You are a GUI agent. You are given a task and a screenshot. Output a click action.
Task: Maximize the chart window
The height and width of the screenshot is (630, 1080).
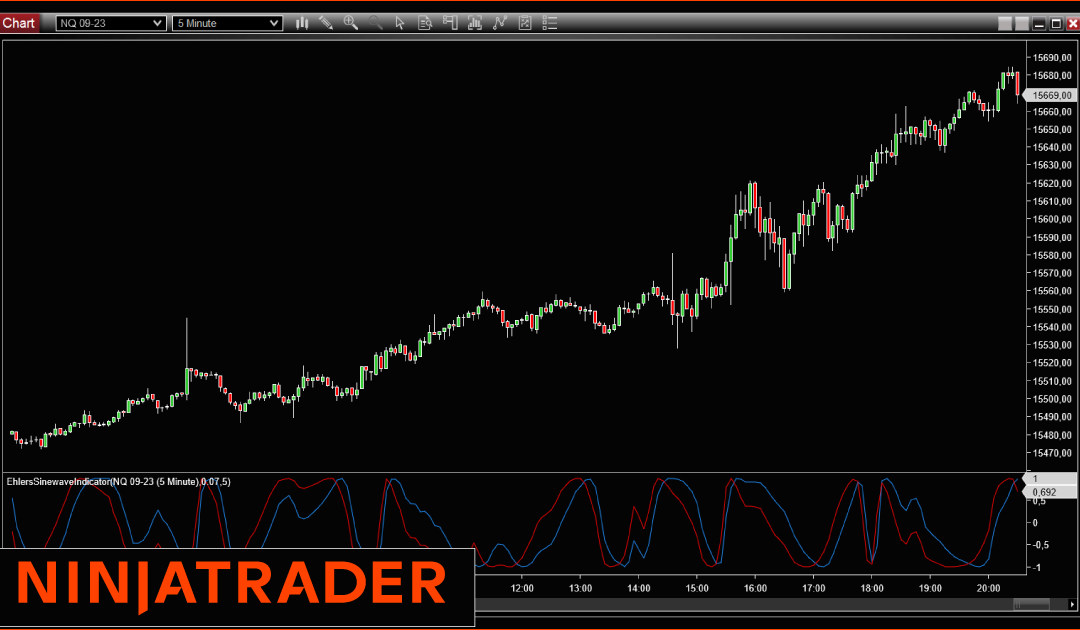click(x=1056, y=23)
